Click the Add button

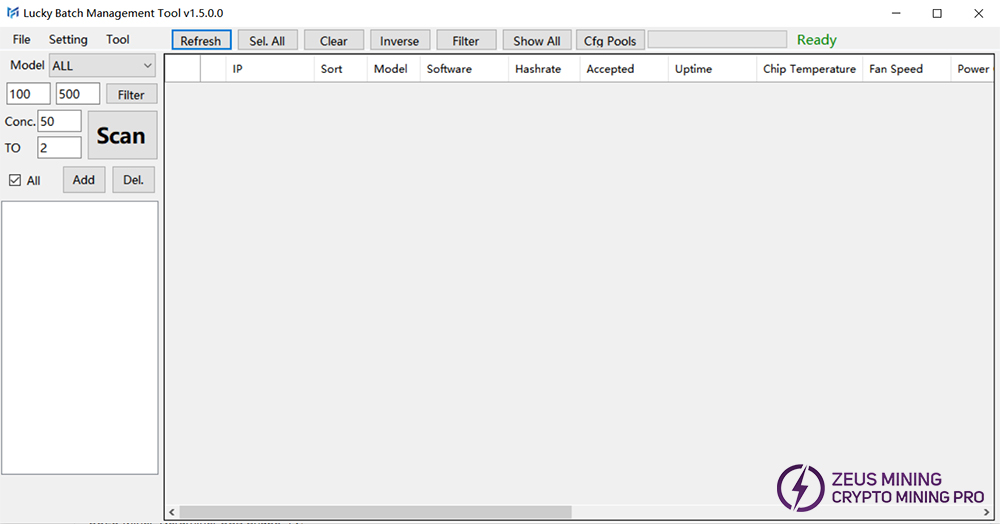84,180
